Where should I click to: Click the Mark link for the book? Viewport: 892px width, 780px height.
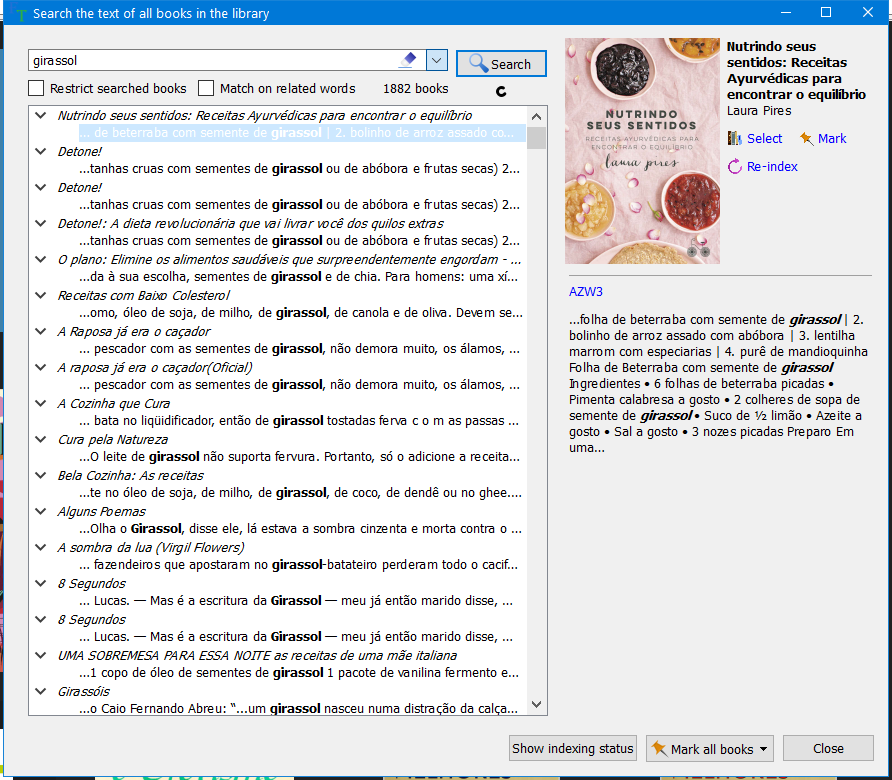pos(832,138)
